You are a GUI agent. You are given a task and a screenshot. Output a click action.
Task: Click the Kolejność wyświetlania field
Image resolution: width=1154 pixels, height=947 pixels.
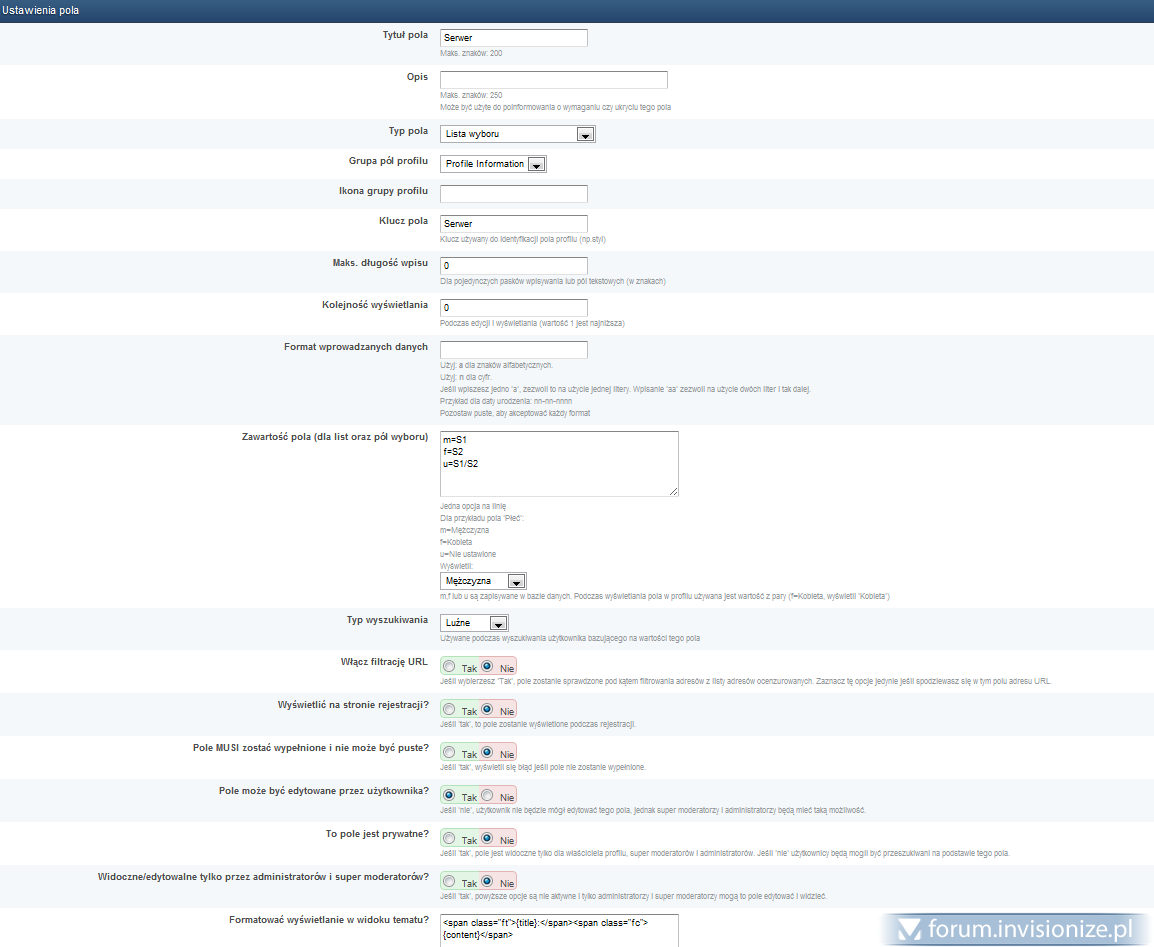pos(513,308)
